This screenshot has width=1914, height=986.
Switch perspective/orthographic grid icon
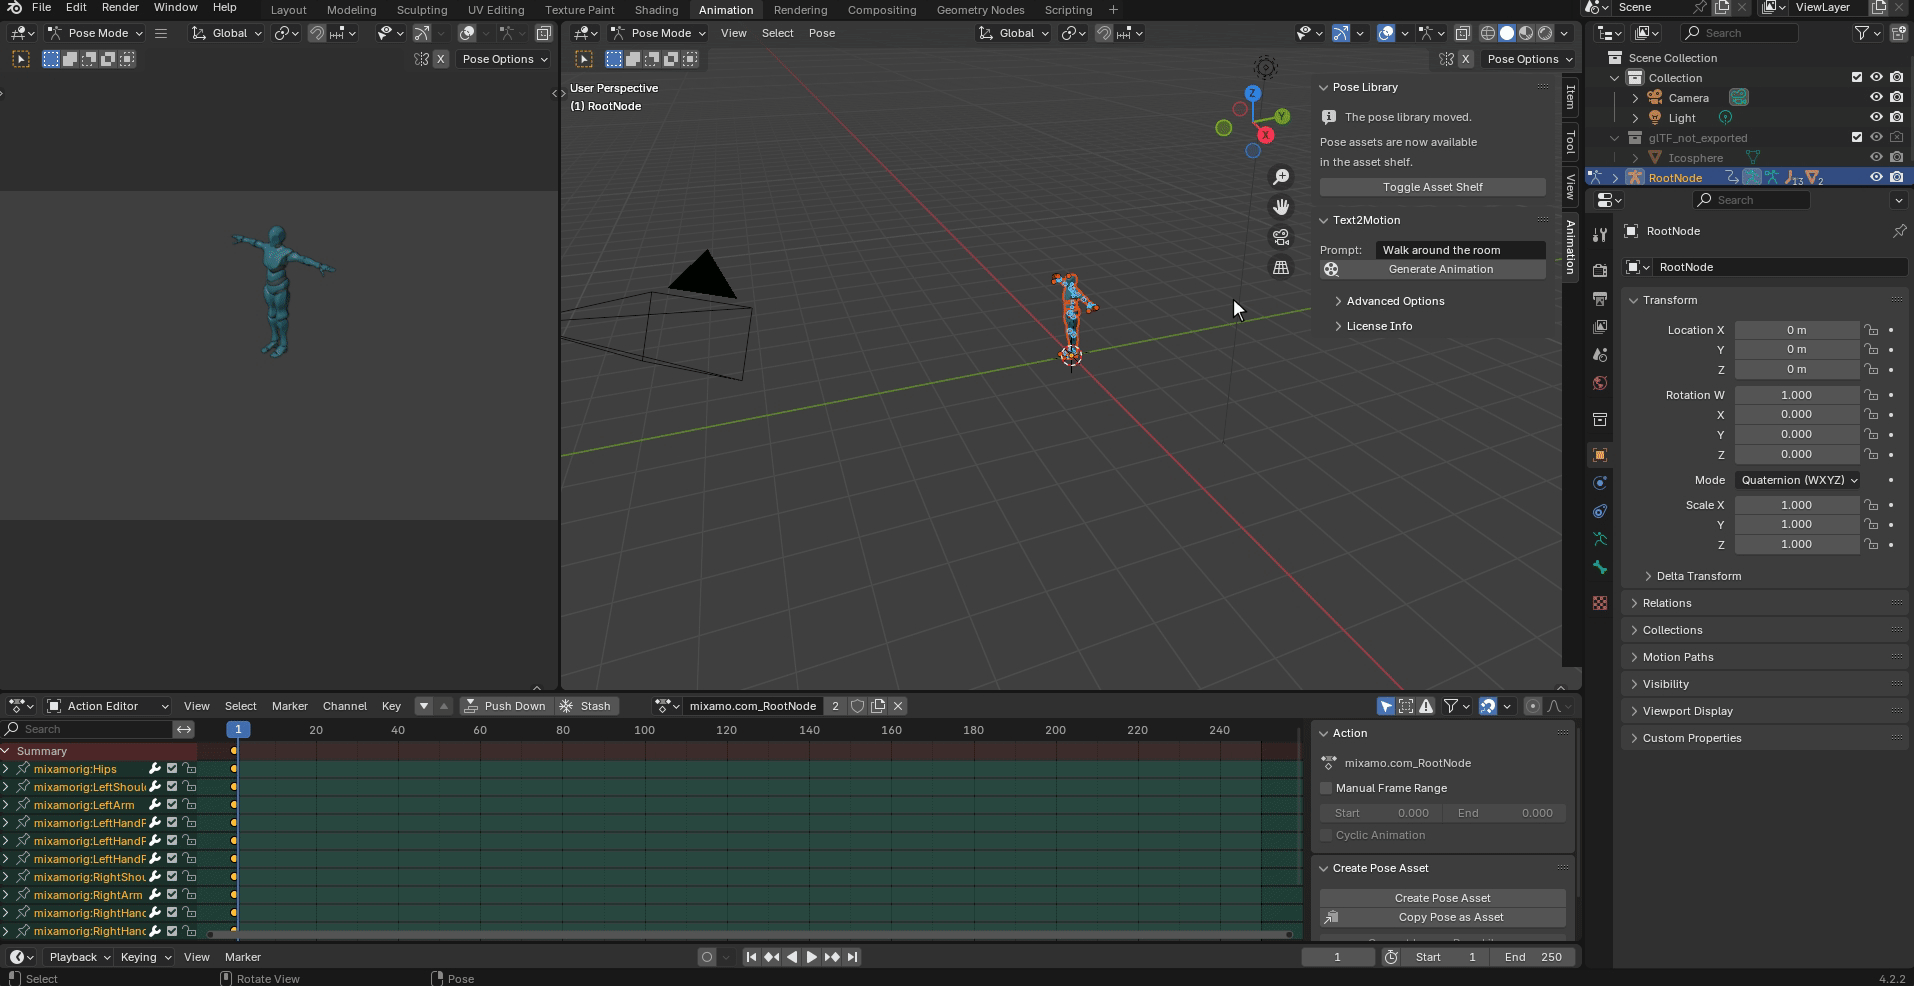pos(1281,267)
